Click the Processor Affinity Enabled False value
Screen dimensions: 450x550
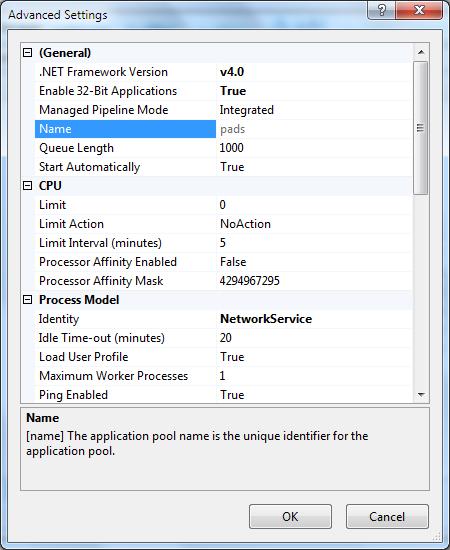pos(233,262)
